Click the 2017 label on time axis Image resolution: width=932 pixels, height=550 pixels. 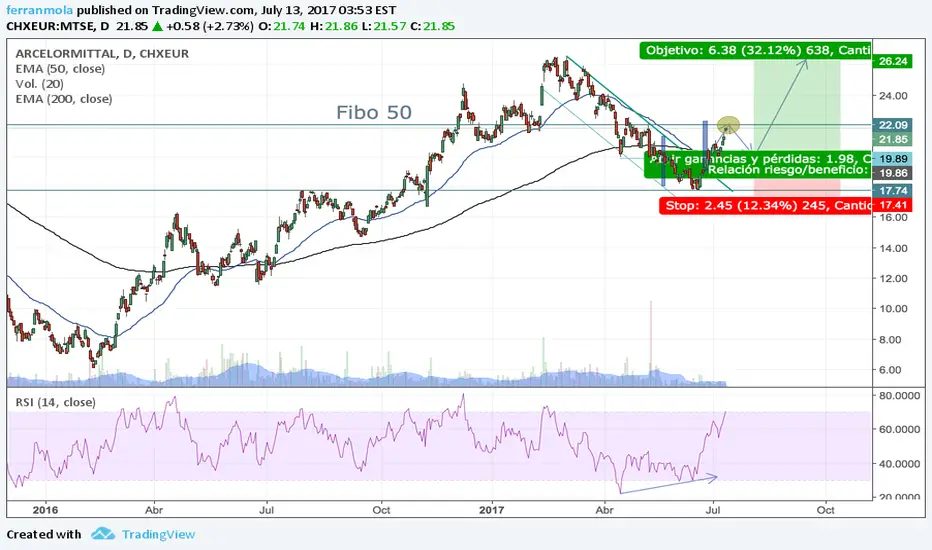[x=492, y=510]
